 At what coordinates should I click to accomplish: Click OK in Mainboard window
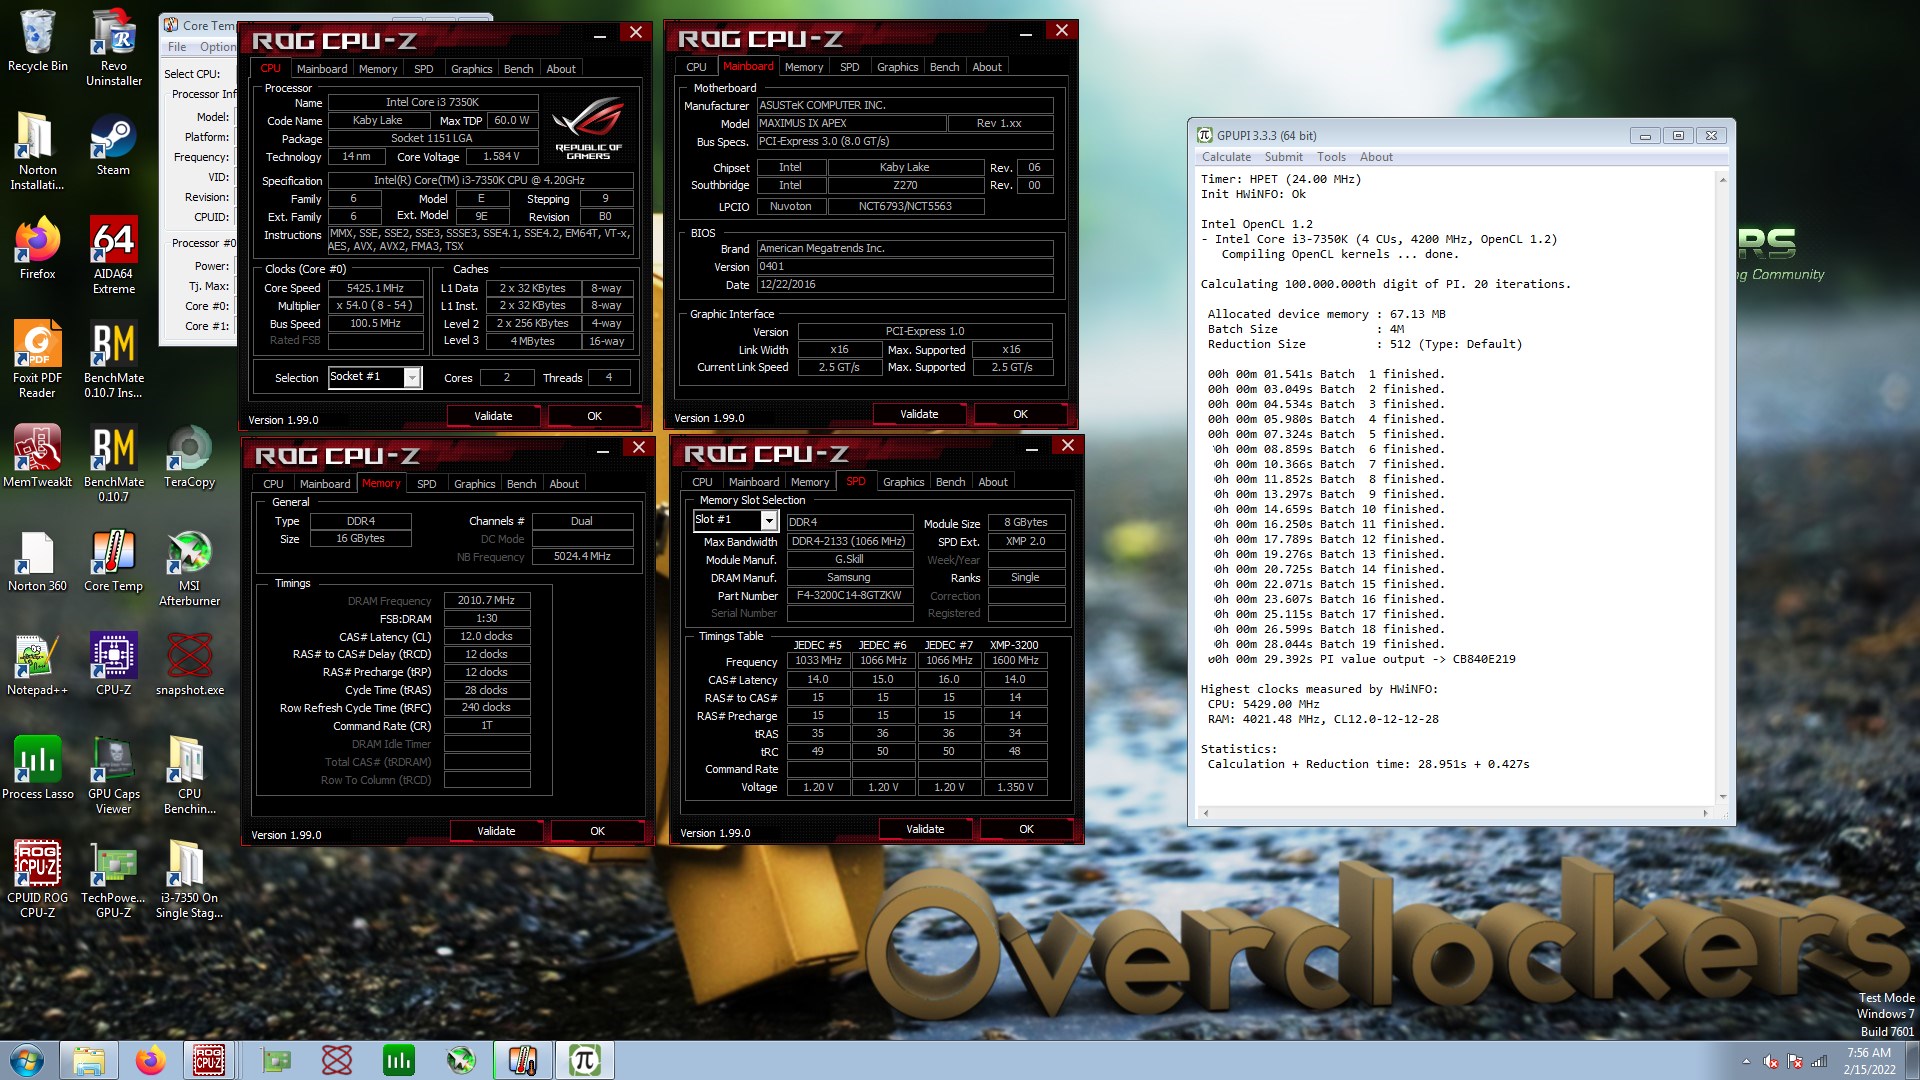click(1020, 414)
